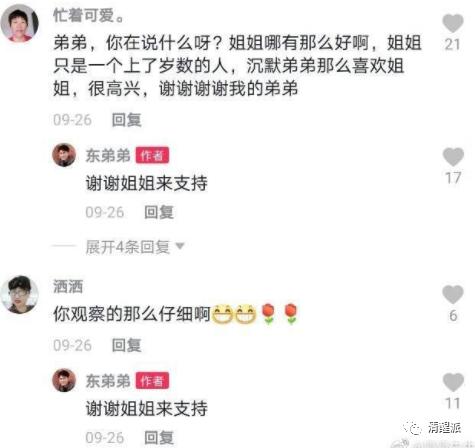This screenshot has width=475, height=448.
Task: Reply to the last 东弟弟 comment via 回复
Action: (x=159, y=438)
